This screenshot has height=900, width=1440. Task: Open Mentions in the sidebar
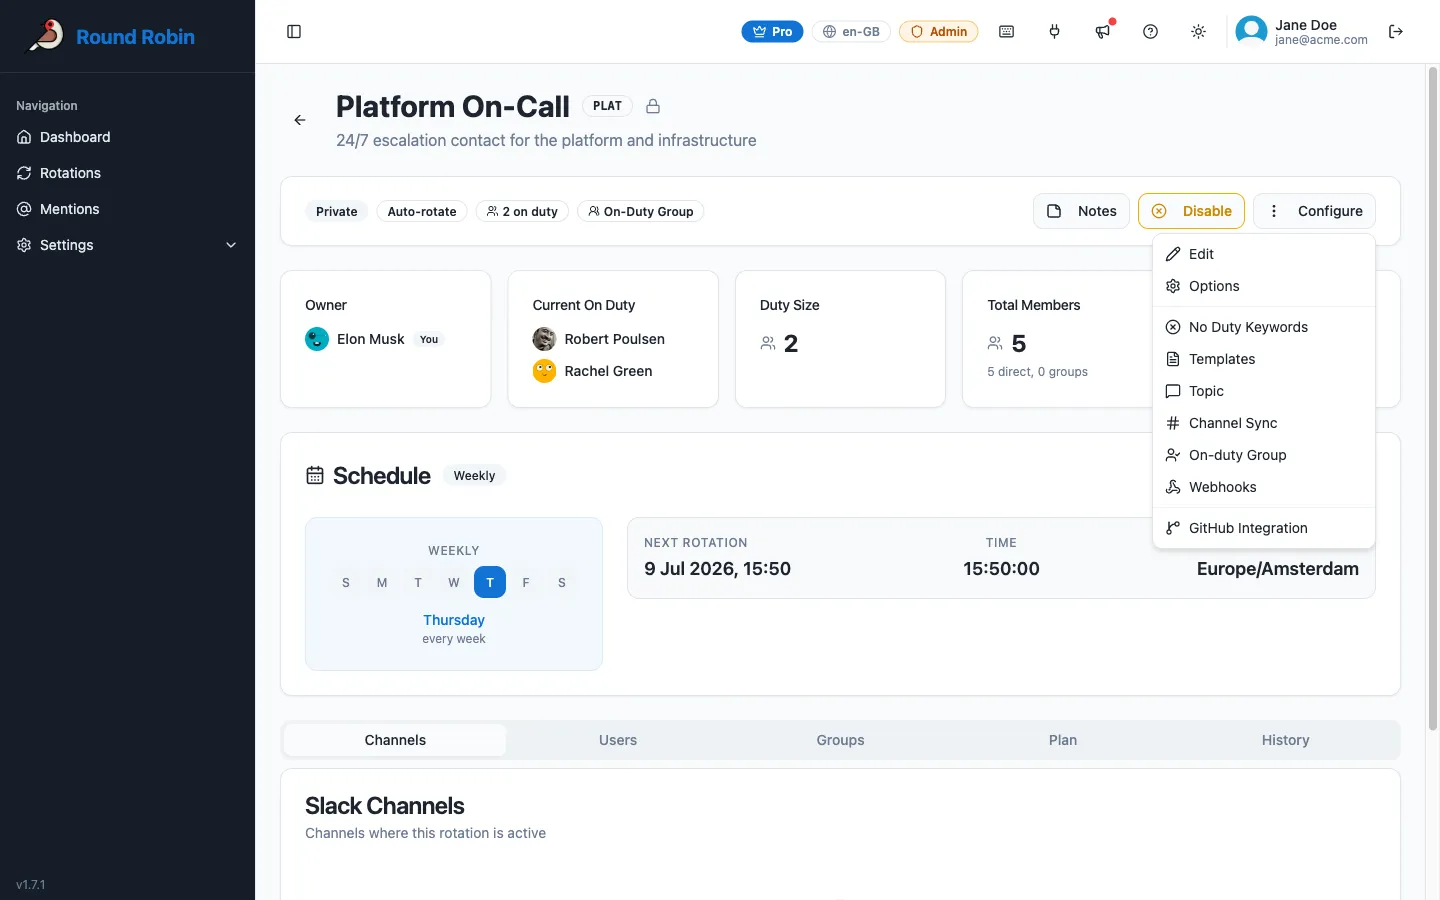pyautogui.click(x=128, y=209)
